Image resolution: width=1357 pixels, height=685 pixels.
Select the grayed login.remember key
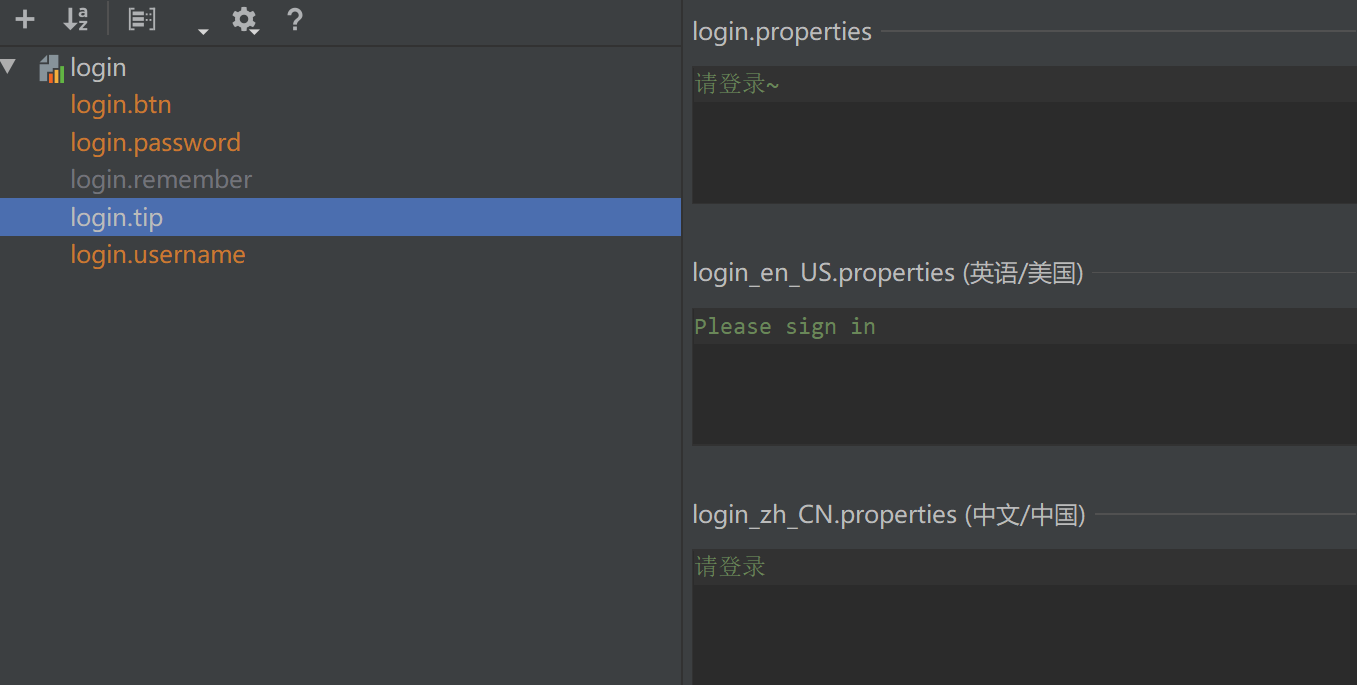[x=161, y=180]
